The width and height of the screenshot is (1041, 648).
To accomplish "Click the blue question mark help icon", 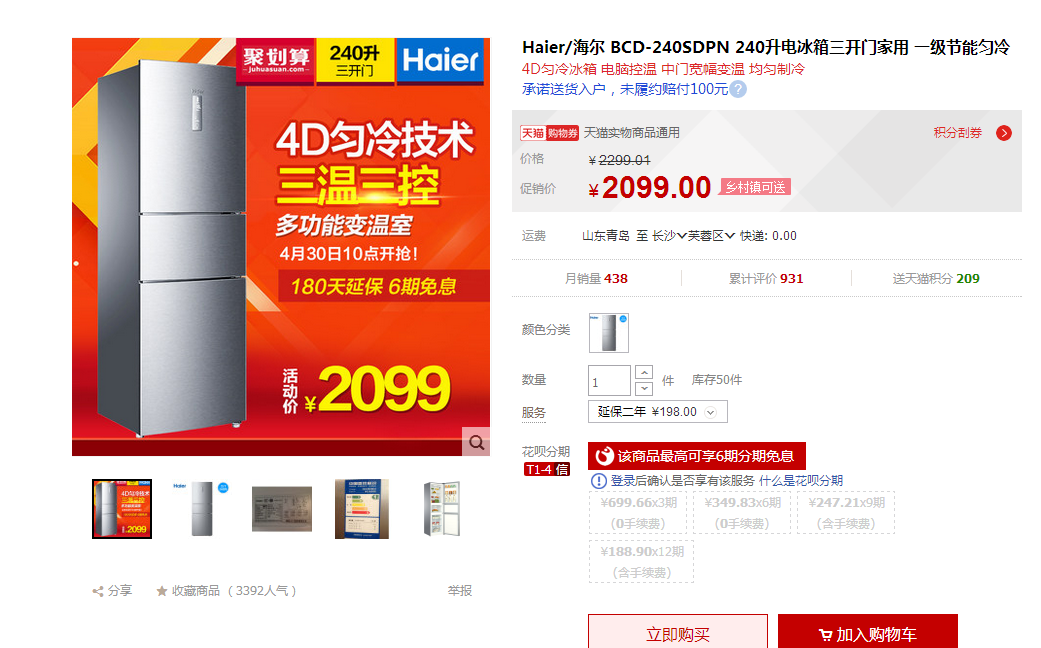I will tap(738, 89).
